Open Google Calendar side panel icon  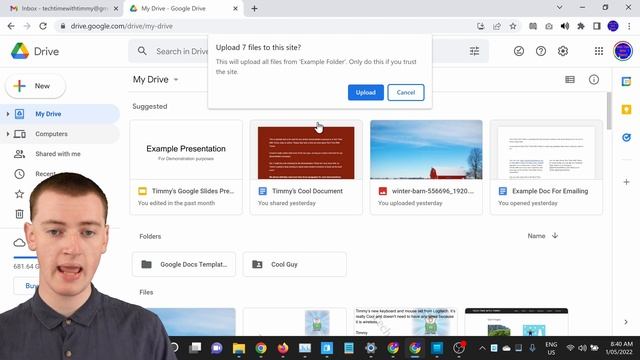coord(626,82)
